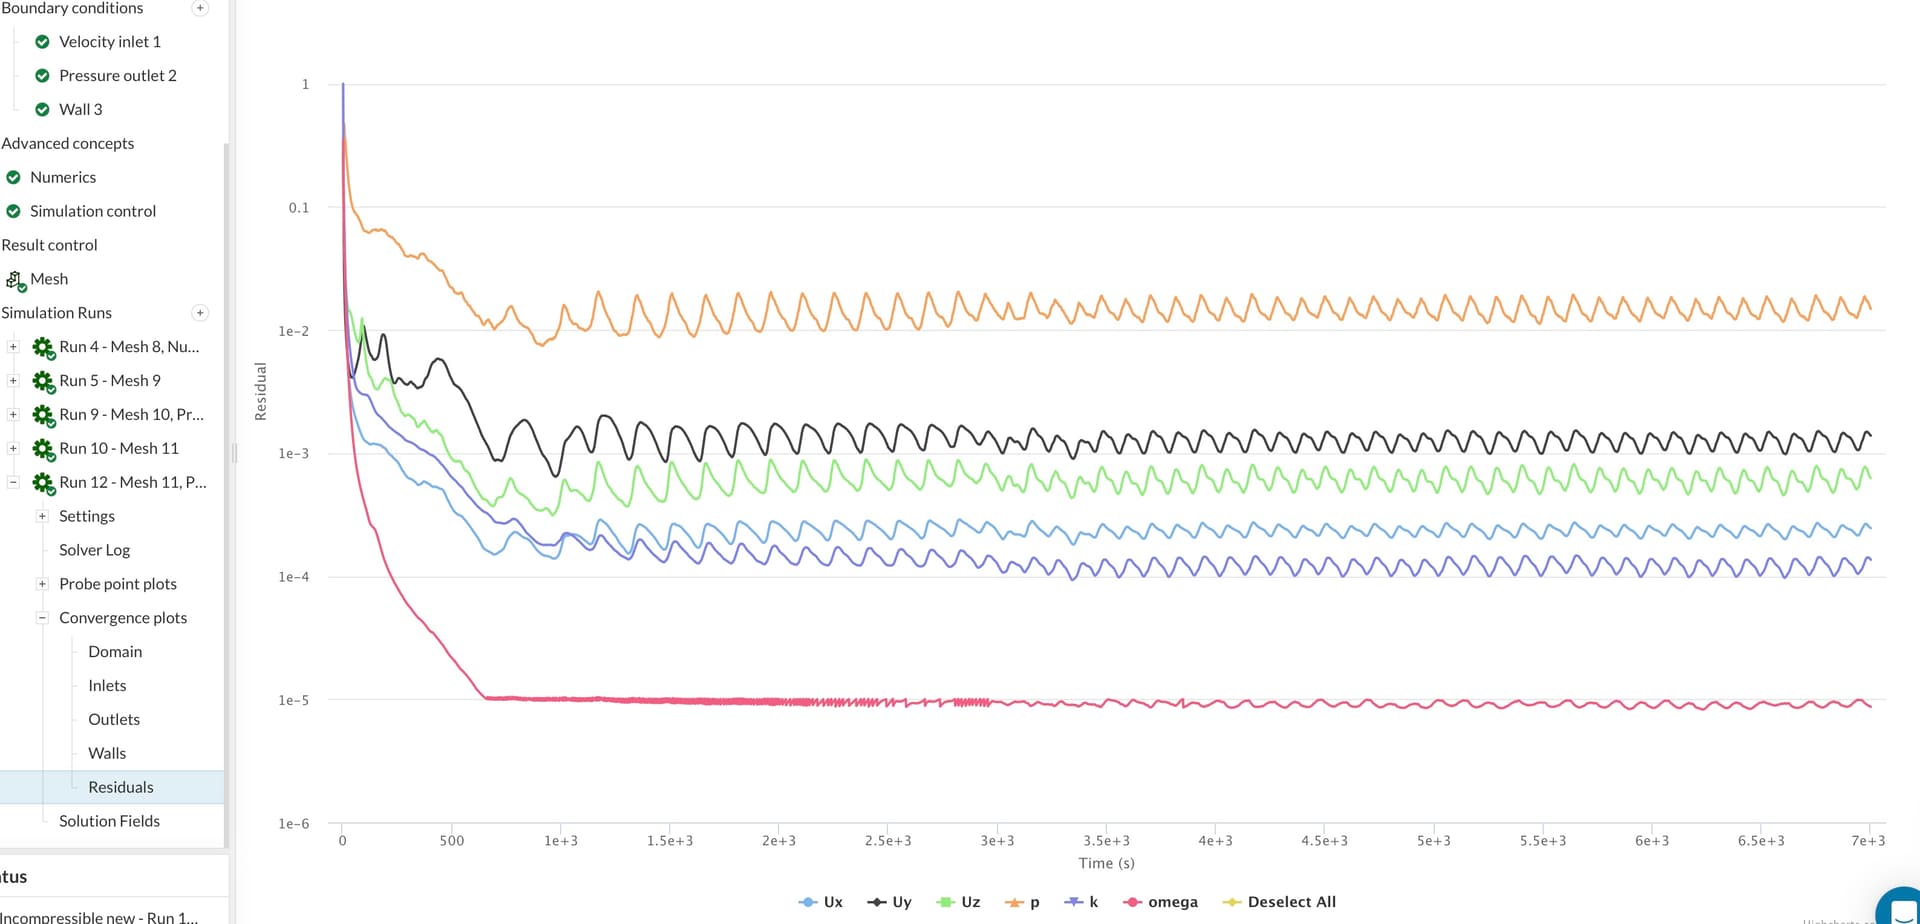Click the sidebar vertical resize handle
This screenshot has width=1920, height=924.
pyautogui.click(x=234, y=453)
